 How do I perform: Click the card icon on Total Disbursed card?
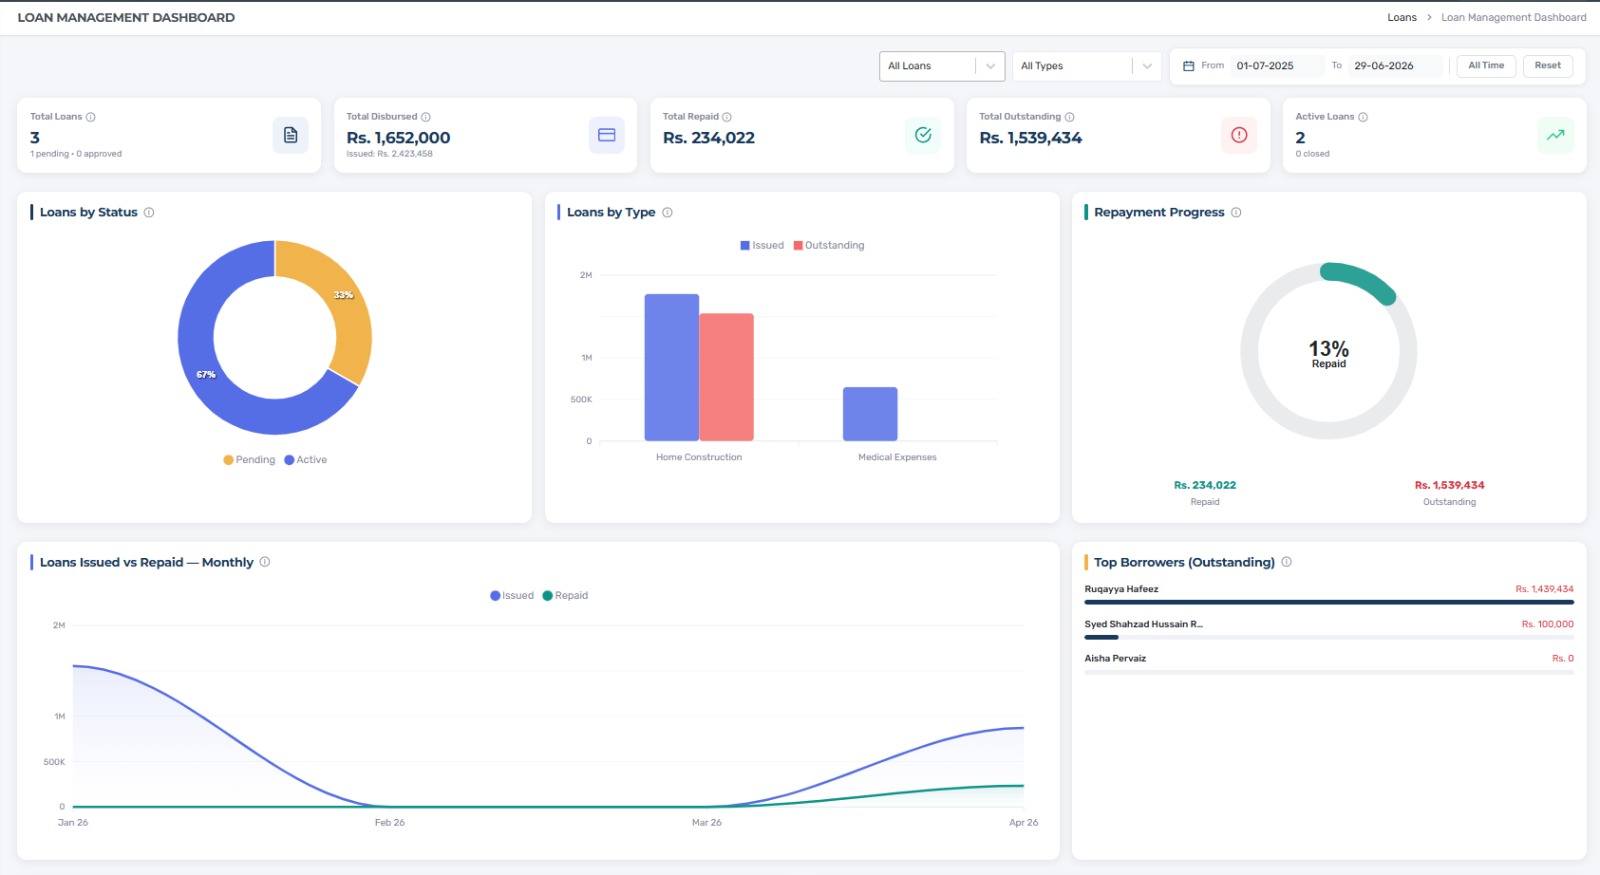coord(607,135)
